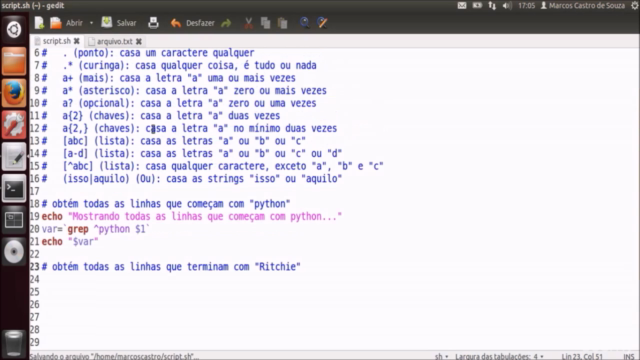Open the workspace switcher in launcher
Viewport: 640px width, 360px height.
[x=14, y=220]
